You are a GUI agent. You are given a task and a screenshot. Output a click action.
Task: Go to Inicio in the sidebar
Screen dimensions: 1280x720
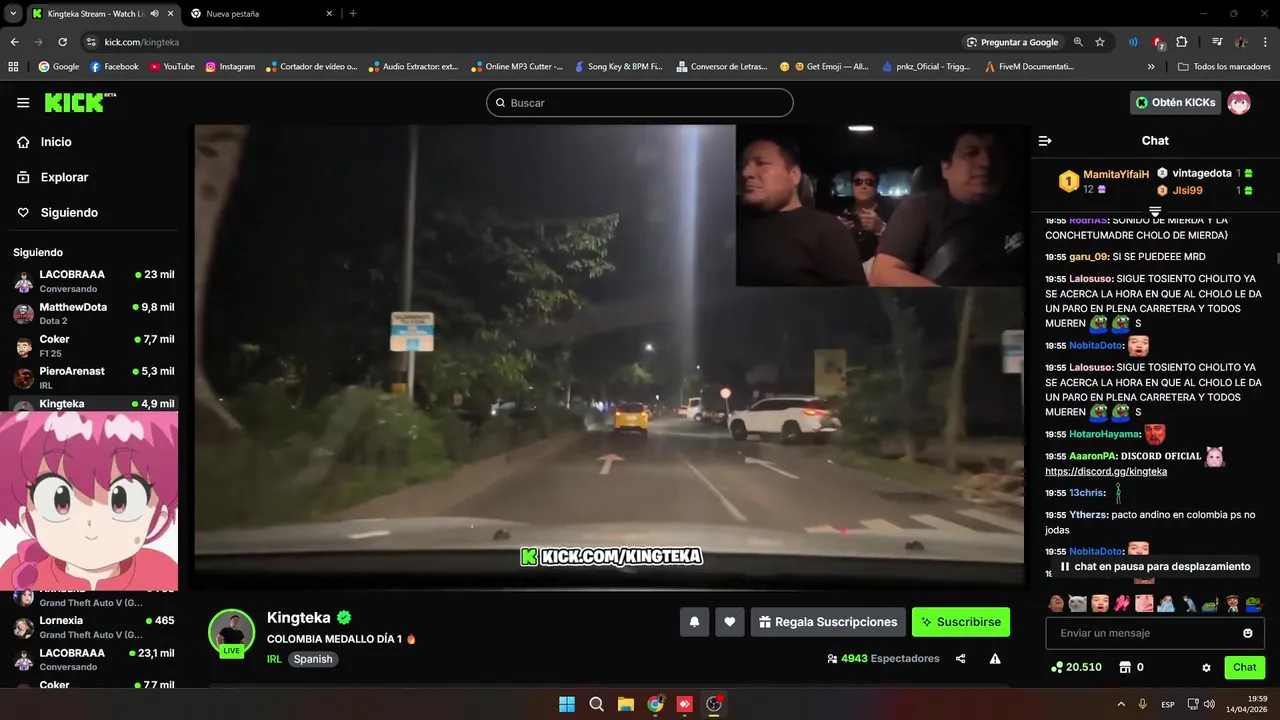pos(56,142)
